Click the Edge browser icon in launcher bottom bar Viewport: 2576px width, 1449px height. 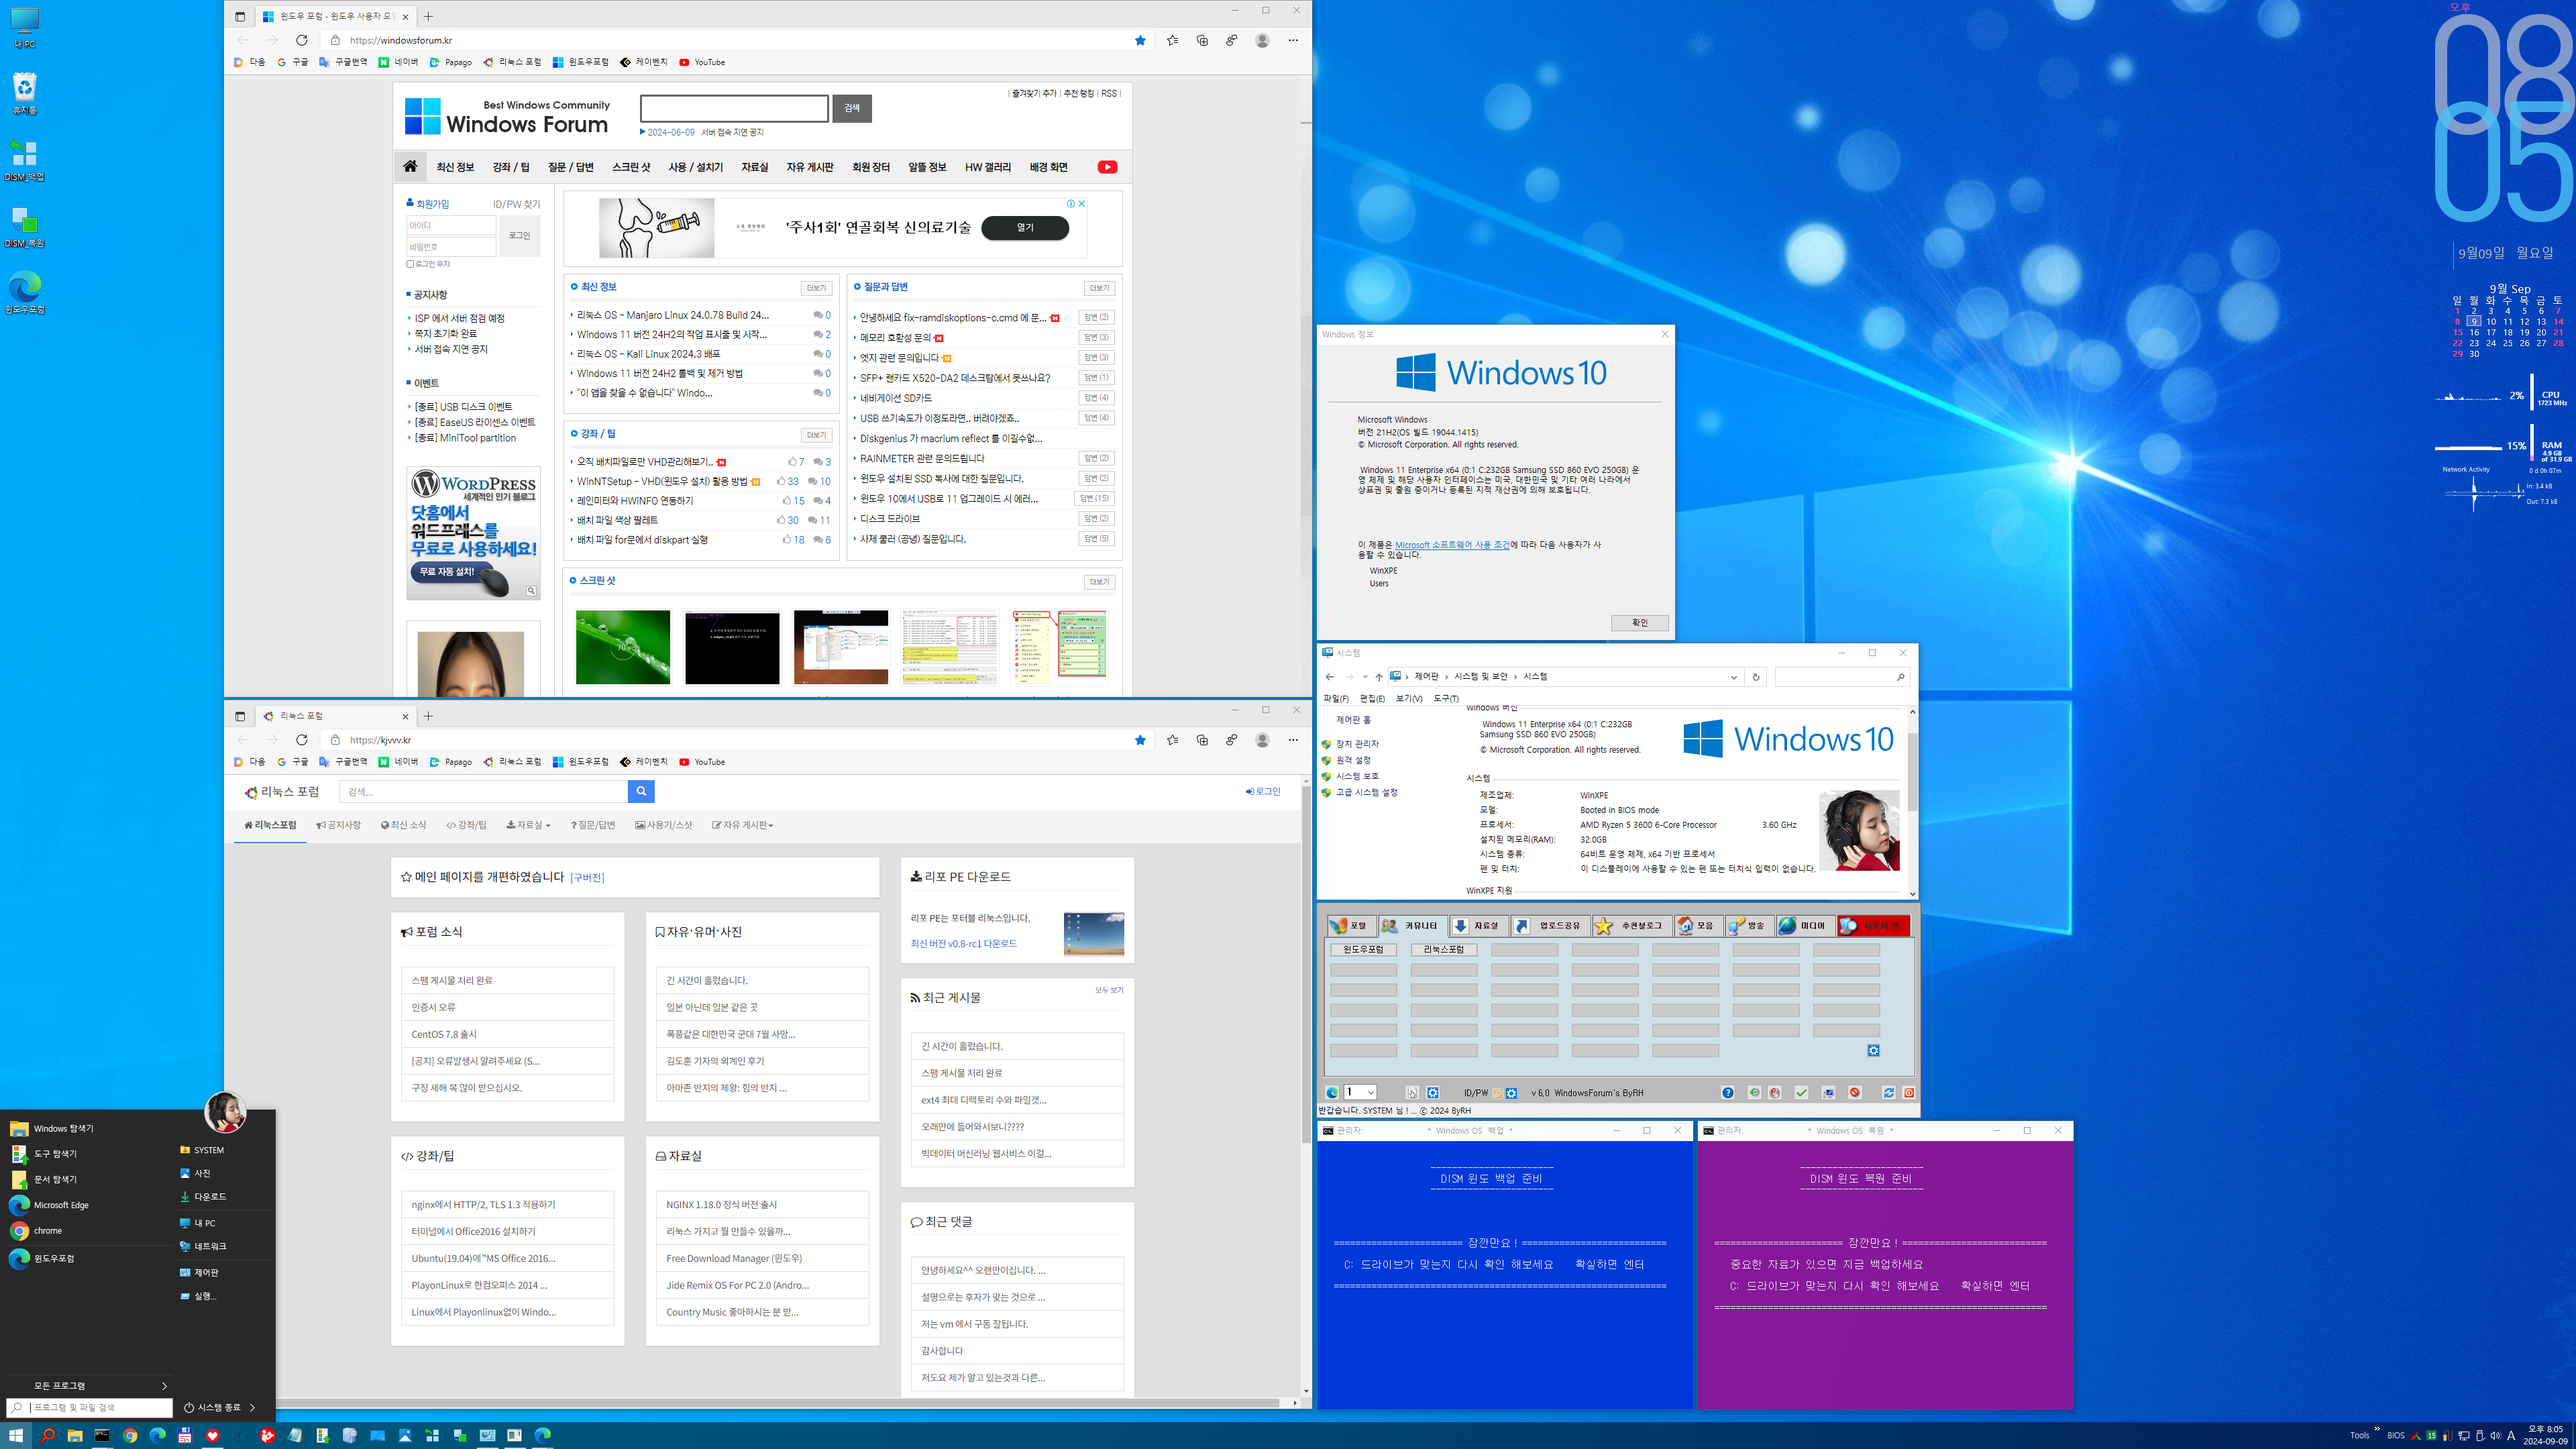tap(1332, 1093)
